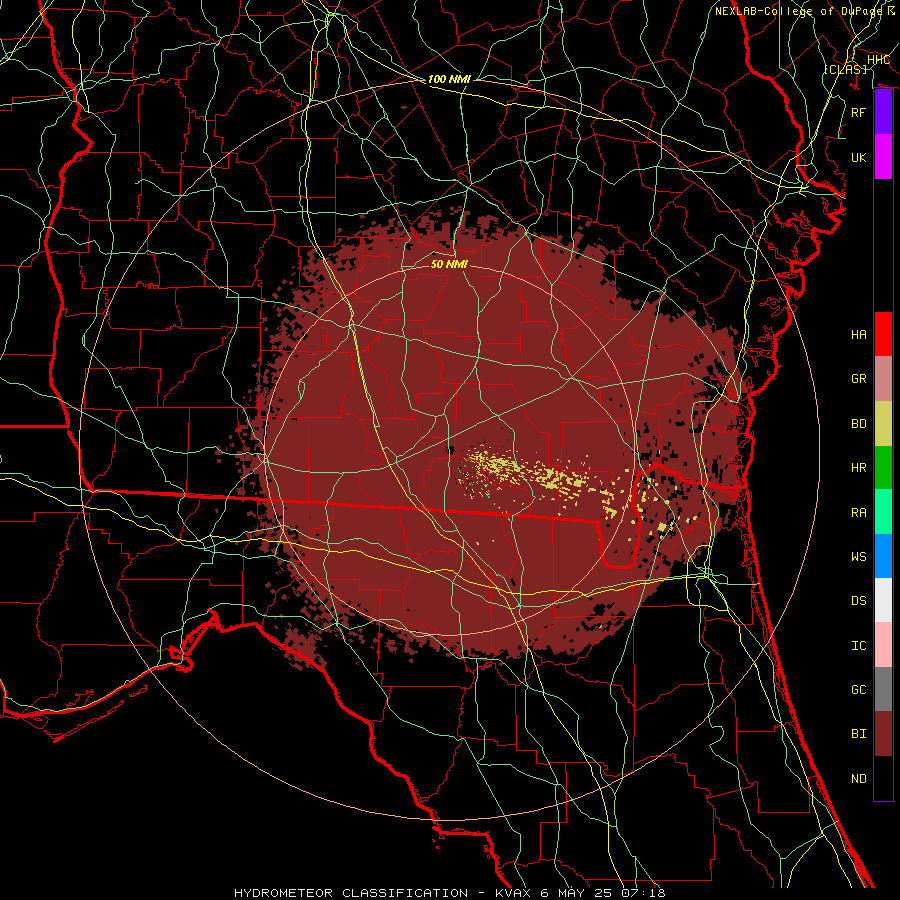
Task: Click the "RA" legend label
Action: (x=859, y=512)
